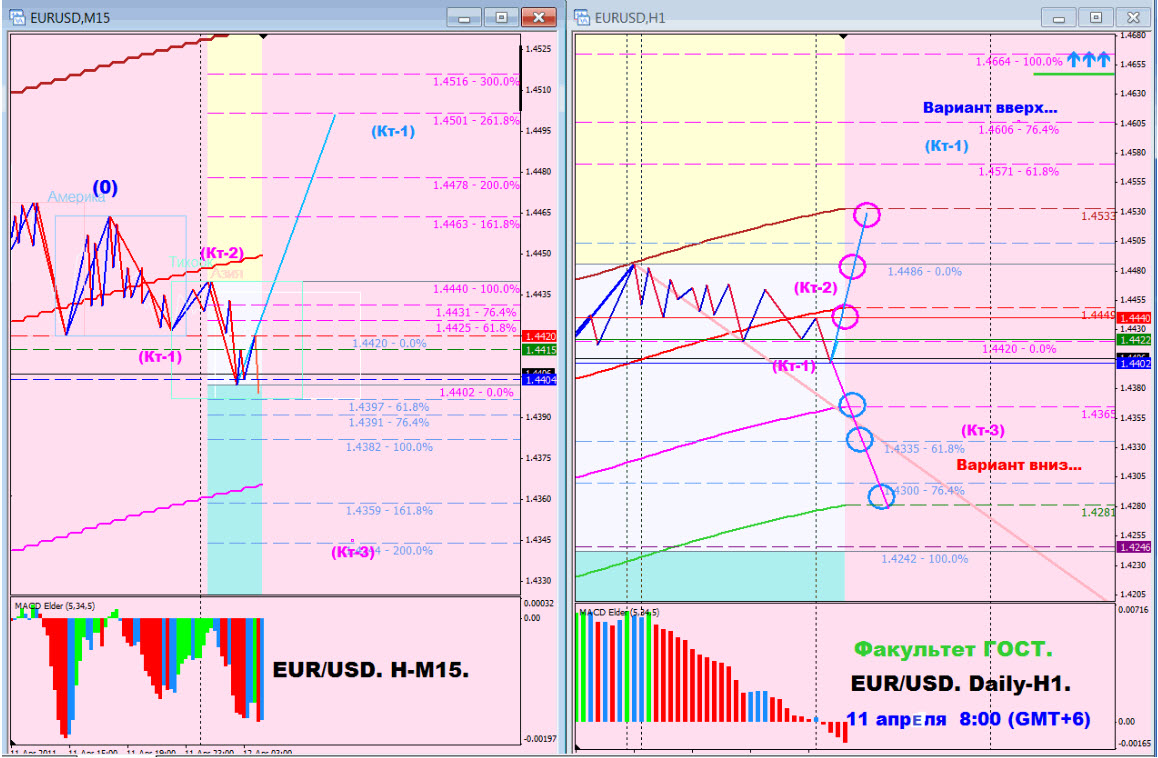Click the EURUSD,H1 window chart icon

click(x=581, y=17)
